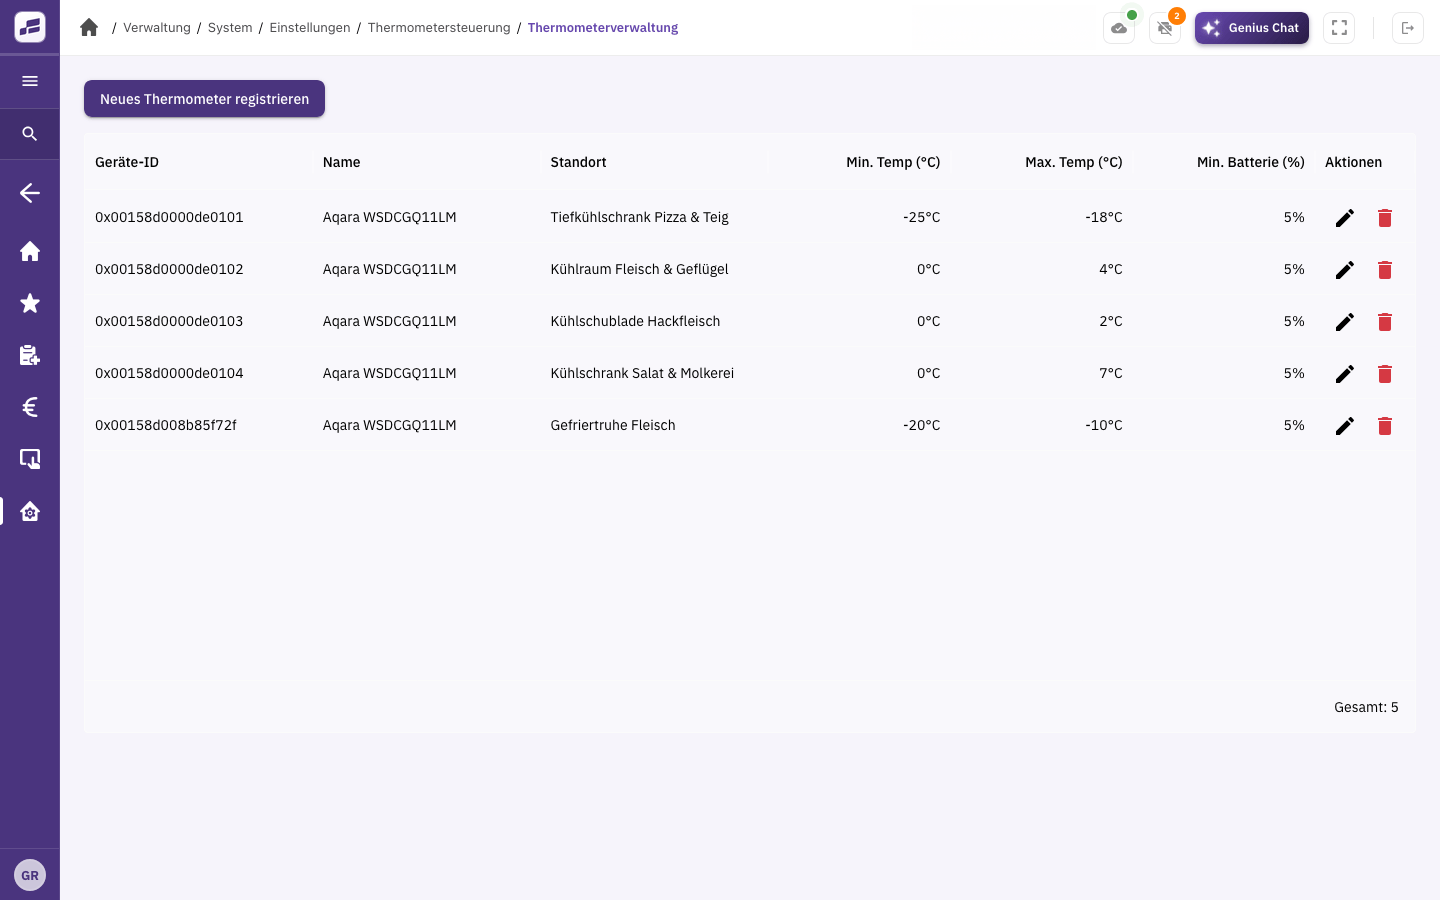1440x900 pixels.
Task: Navigate to Einstellungen breadcrumb
Action: (x=310, y=28)
